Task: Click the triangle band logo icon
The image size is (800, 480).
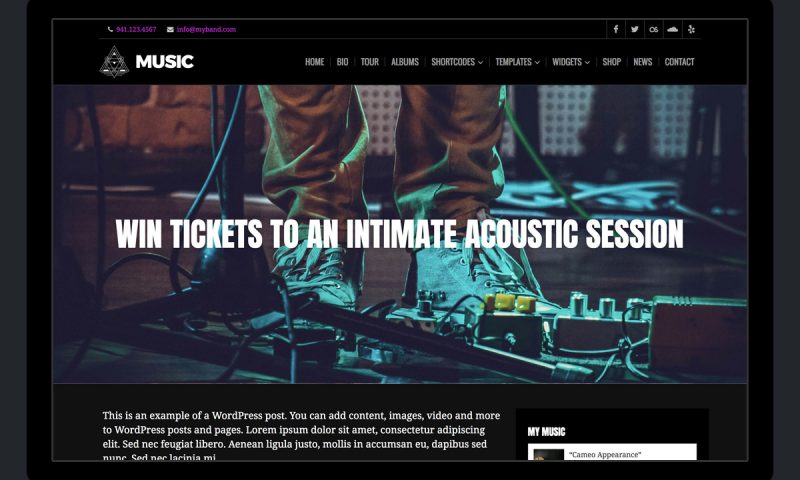Action: pyautogui.click(x=114, y=62)
